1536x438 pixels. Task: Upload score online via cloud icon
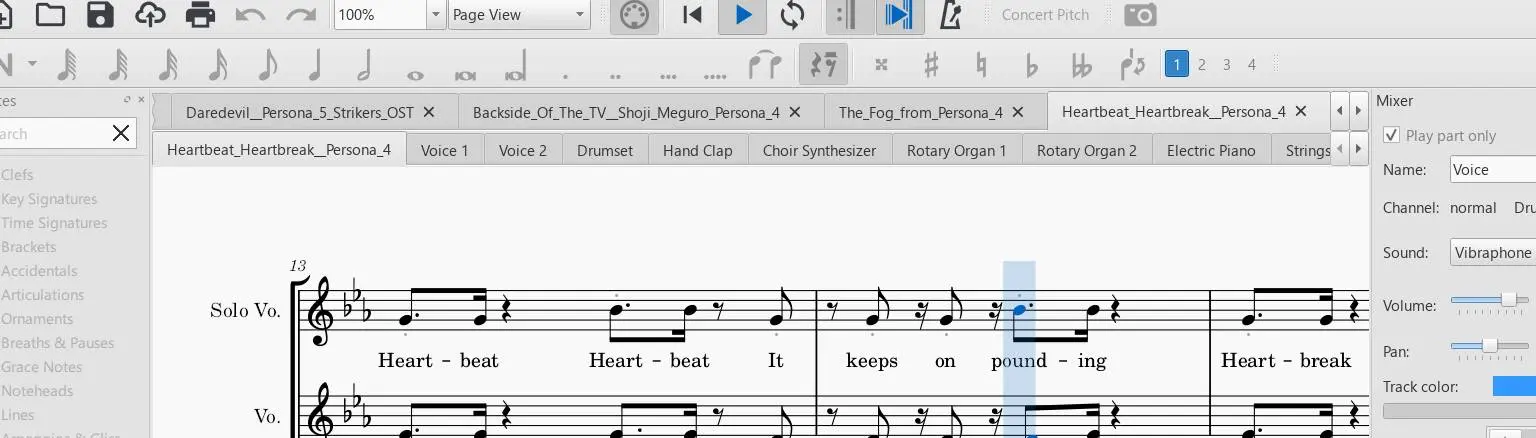[150, 14]
